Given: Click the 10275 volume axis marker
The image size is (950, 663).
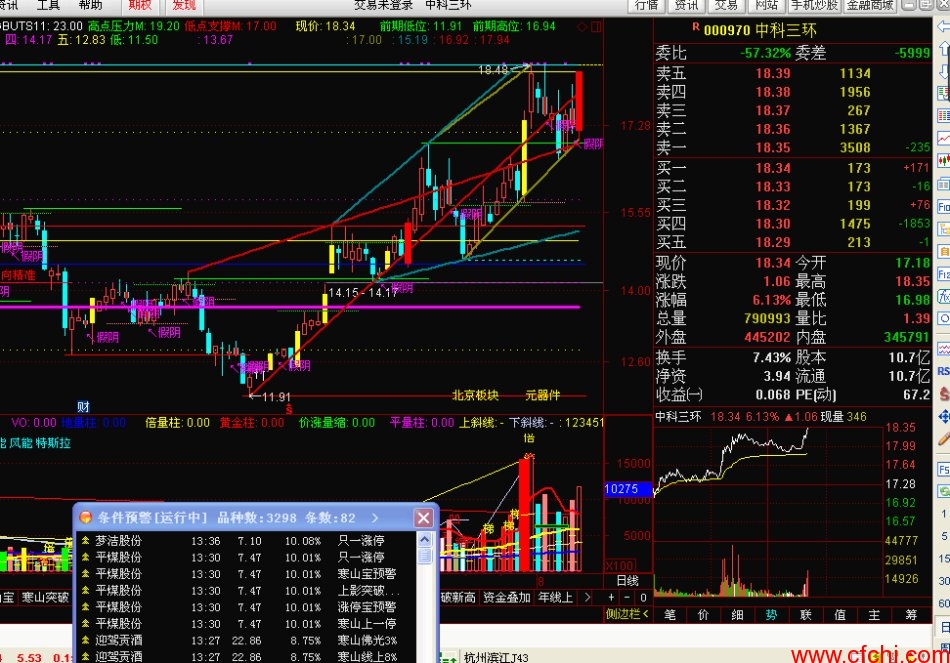Looking at the screenshot, I should coord(627,488).
